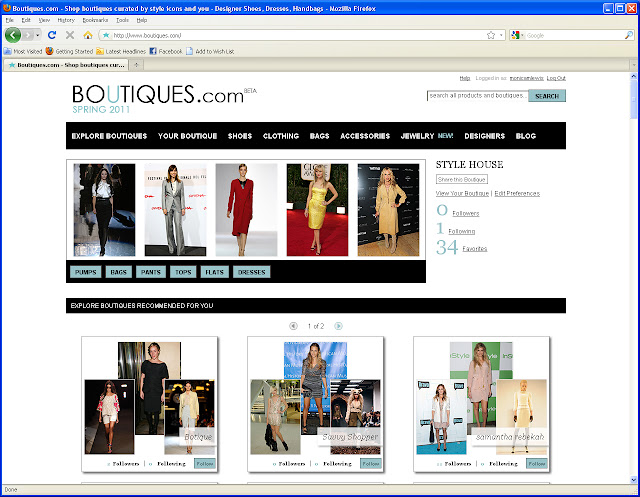Click the search all products input field
The image size is (640, 497).
tap(478, 96)
